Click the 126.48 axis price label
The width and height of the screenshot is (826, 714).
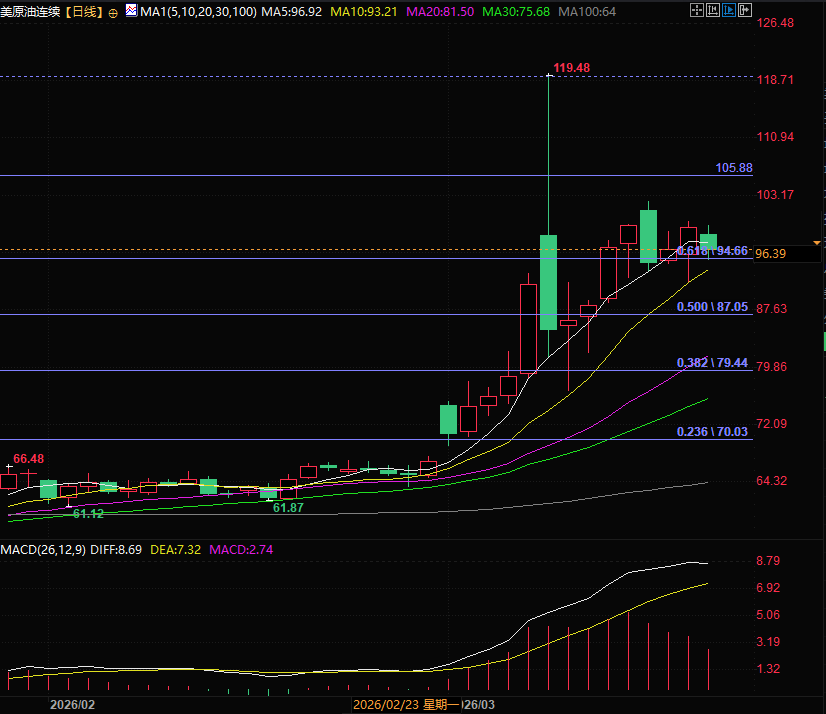[775, 23]
